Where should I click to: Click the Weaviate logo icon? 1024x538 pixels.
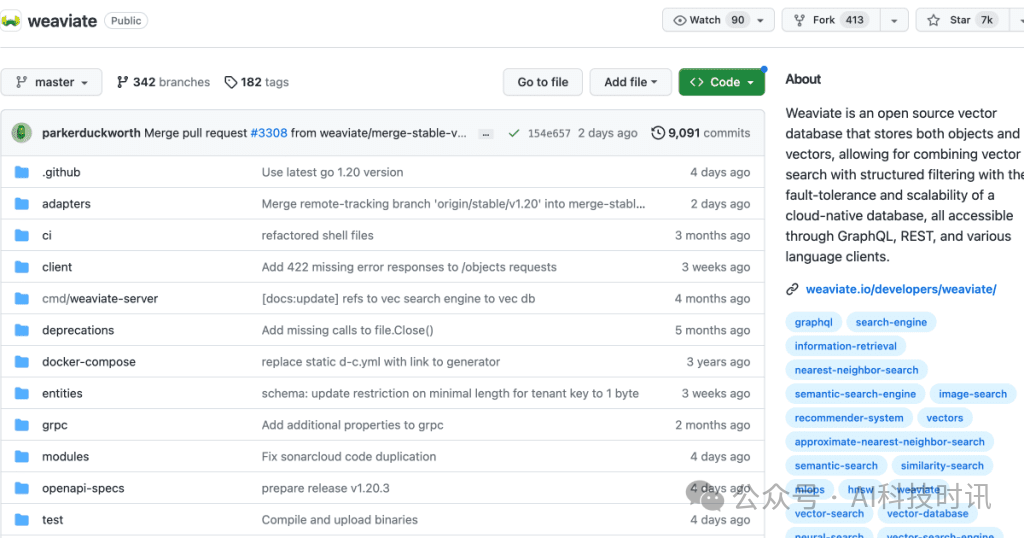11,21
